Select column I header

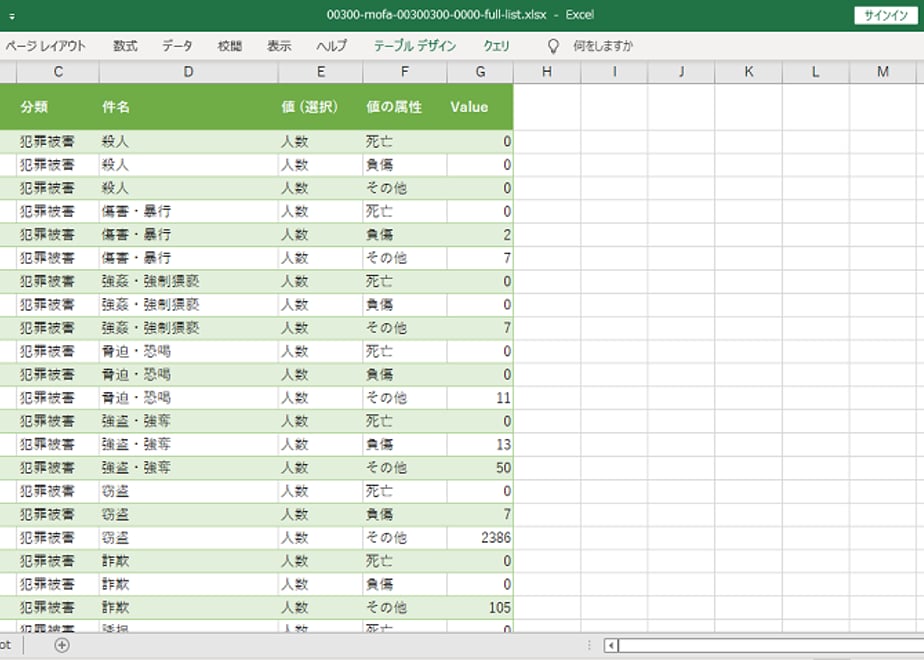pyautogui.click(x=614, y=72)
